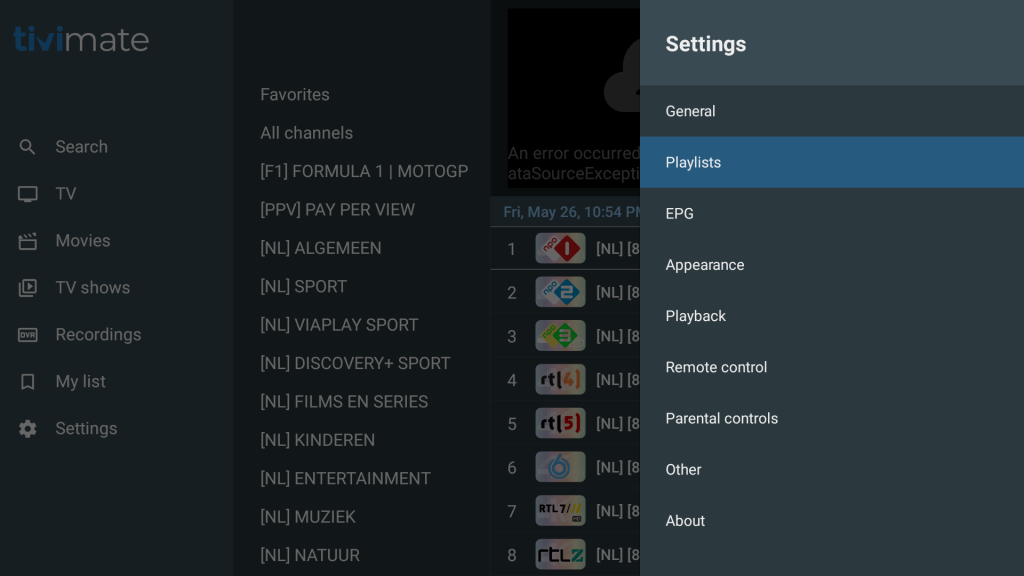Open Parental controls settings
Screen dimensions: 1024x576
(721, 418)
